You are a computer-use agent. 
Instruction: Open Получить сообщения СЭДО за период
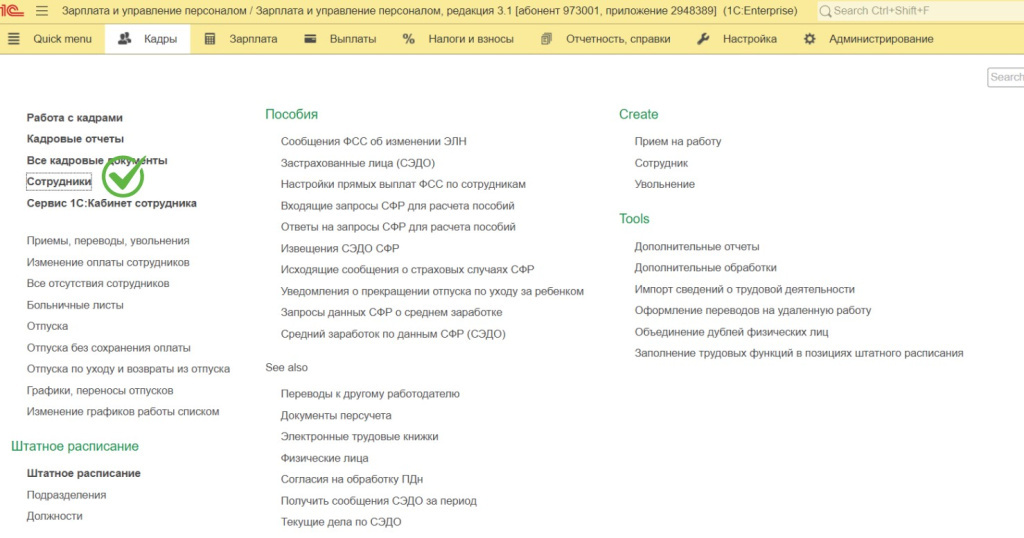point(379,501)
